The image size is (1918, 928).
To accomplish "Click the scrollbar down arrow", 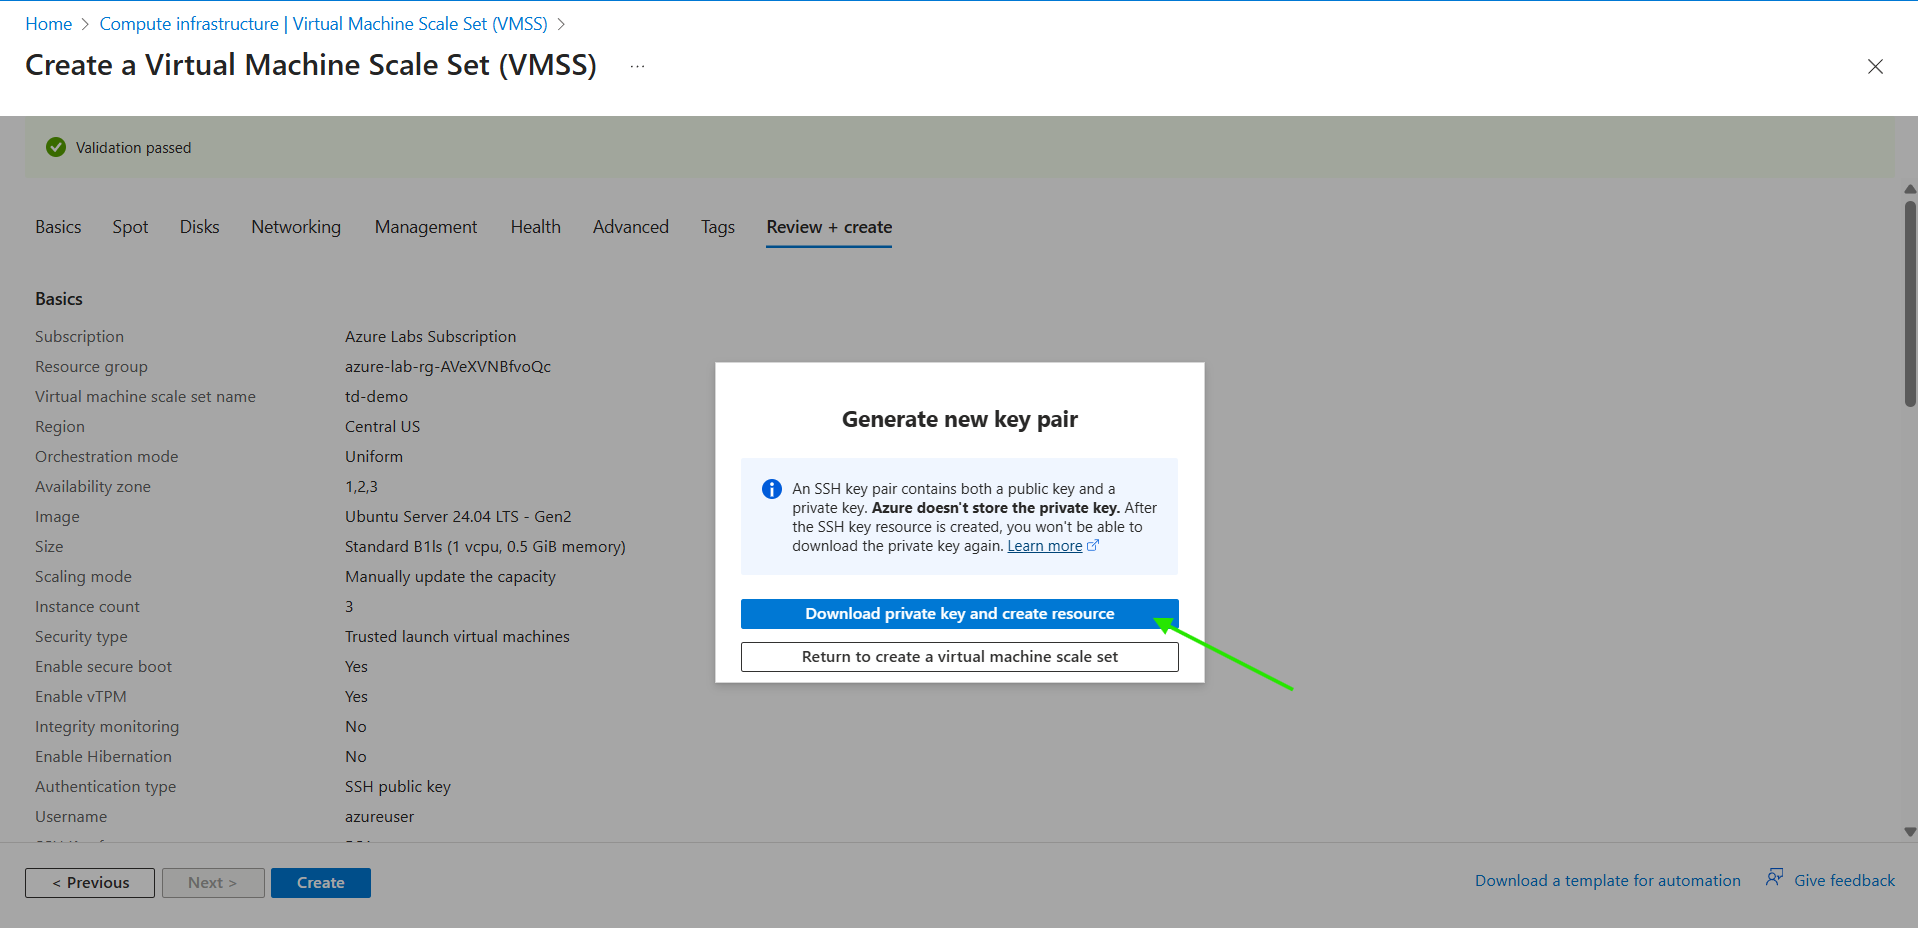I will [x=1909, y=832].
